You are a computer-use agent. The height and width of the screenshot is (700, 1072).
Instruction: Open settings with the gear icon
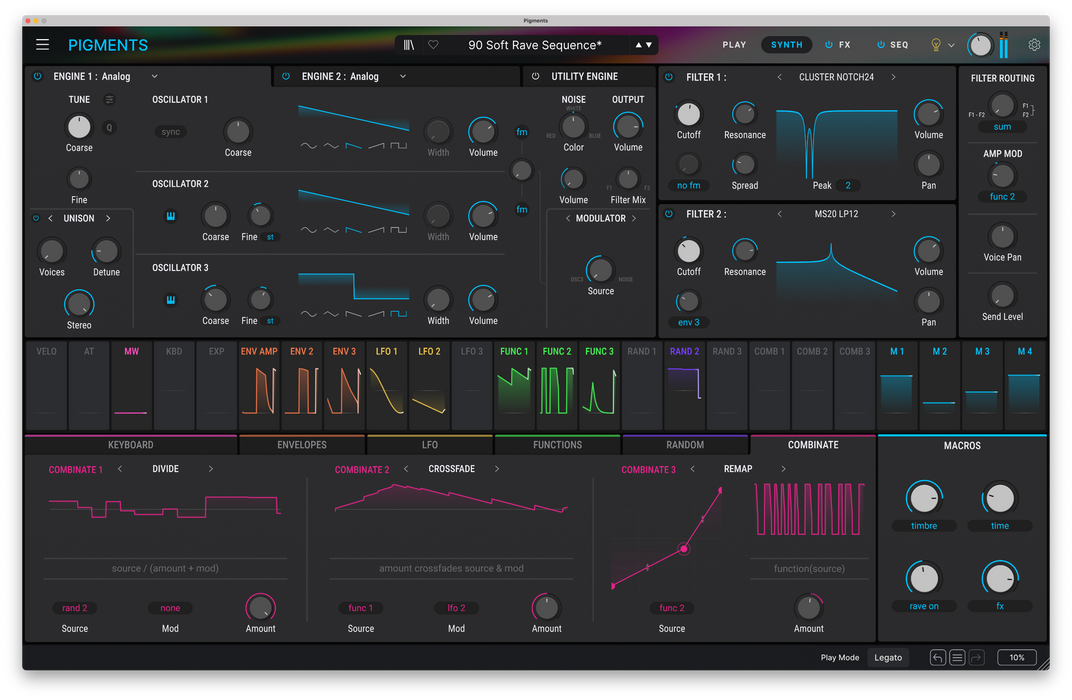1034,45
